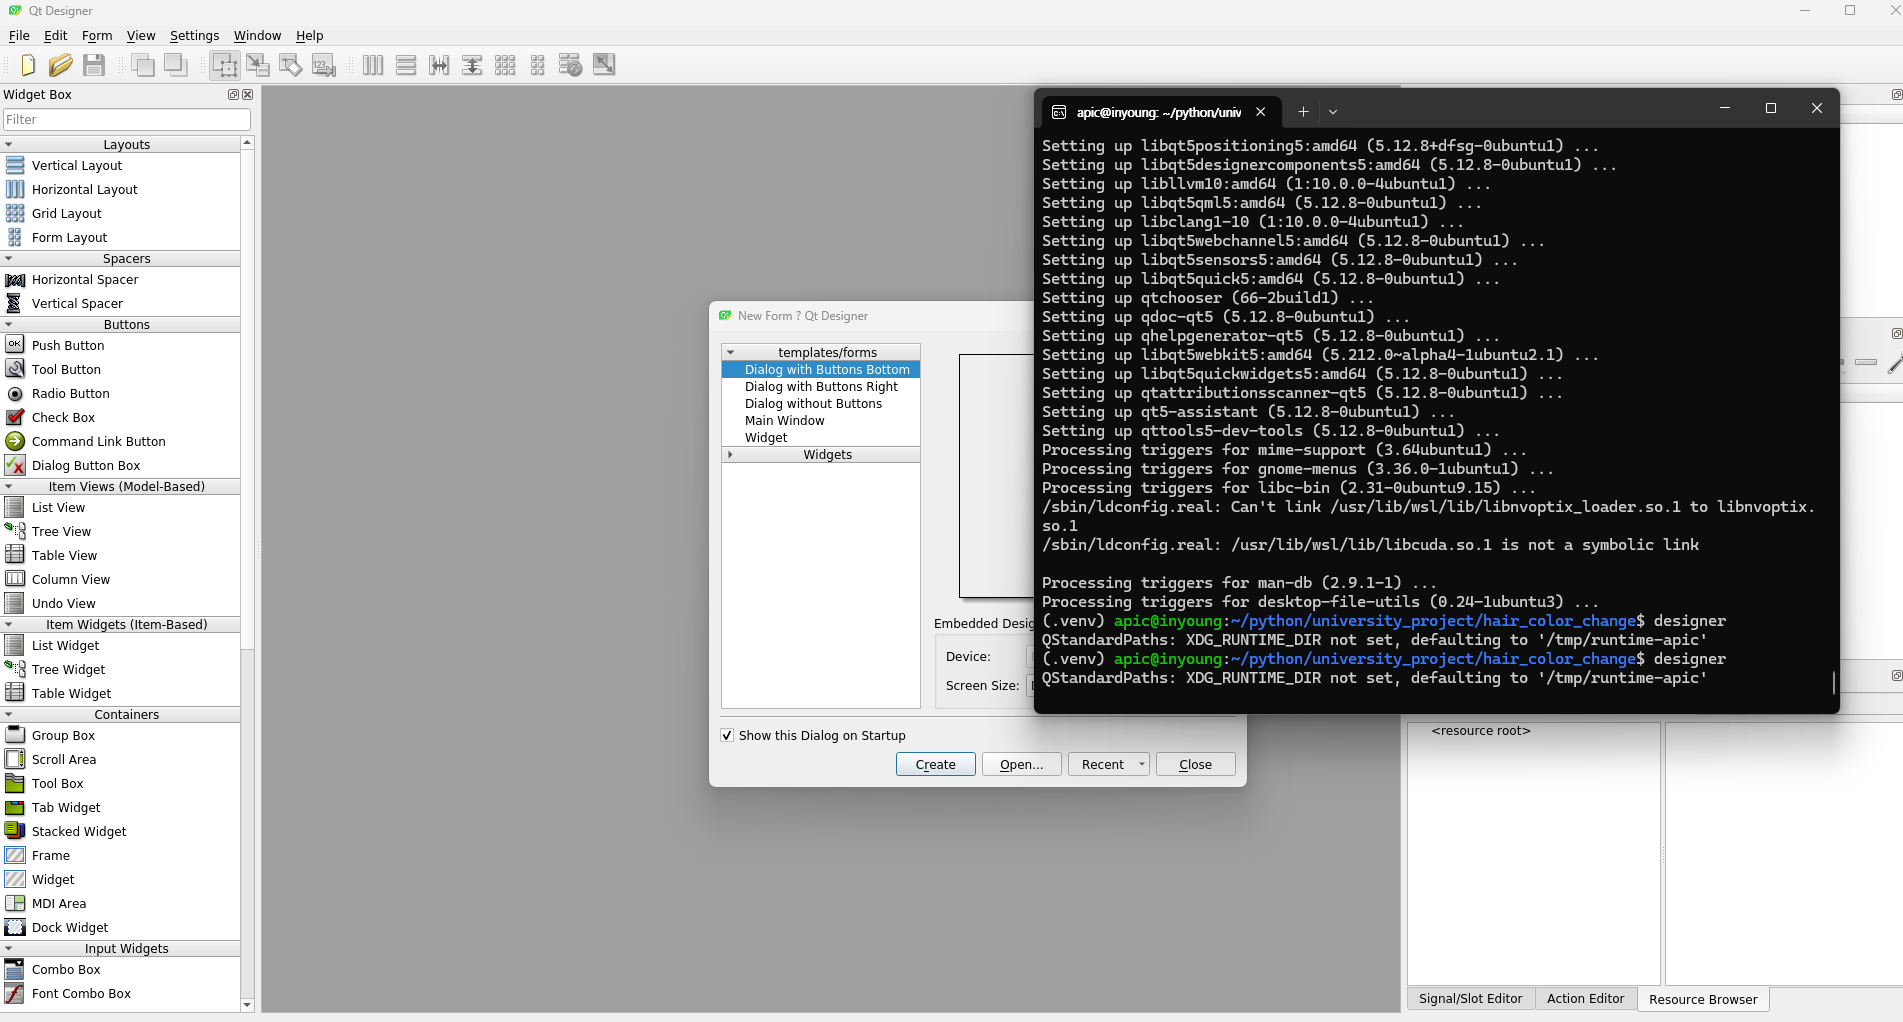The width and height of the screenshot is (1903, 1022).
Task: Open a new terminal tab with plus
Action: click(x=1303, y=112)
